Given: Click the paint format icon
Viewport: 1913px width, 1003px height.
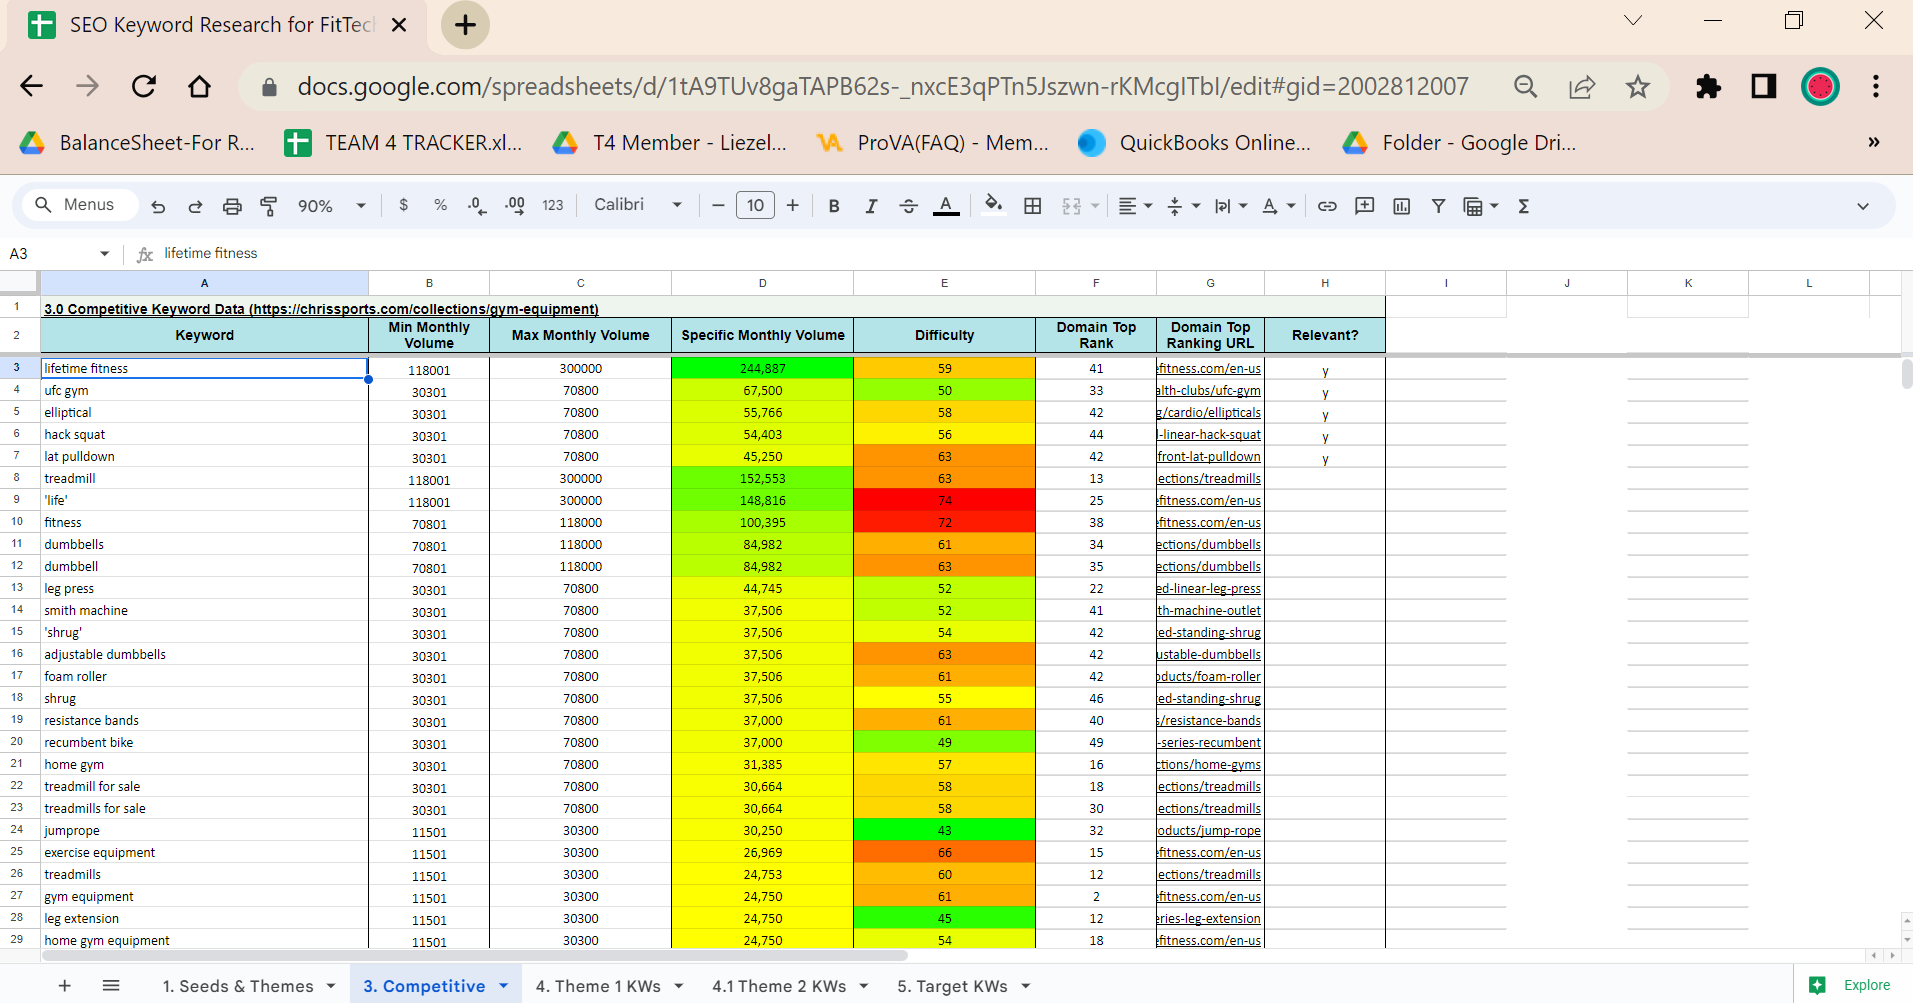Looking at the screenshot, I should pos(268,206).
